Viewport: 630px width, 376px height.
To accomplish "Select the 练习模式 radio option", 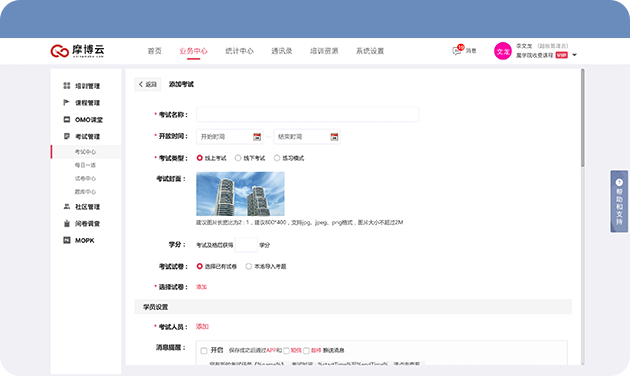I will [277, 158].
